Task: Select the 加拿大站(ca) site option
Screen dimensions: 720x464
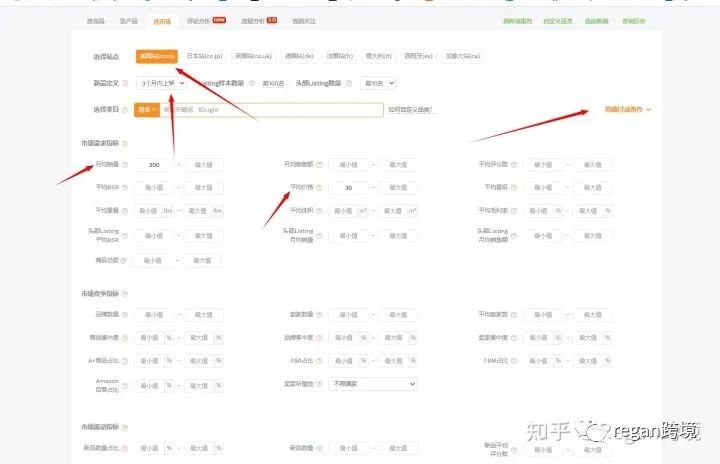Action: point(462,56)
